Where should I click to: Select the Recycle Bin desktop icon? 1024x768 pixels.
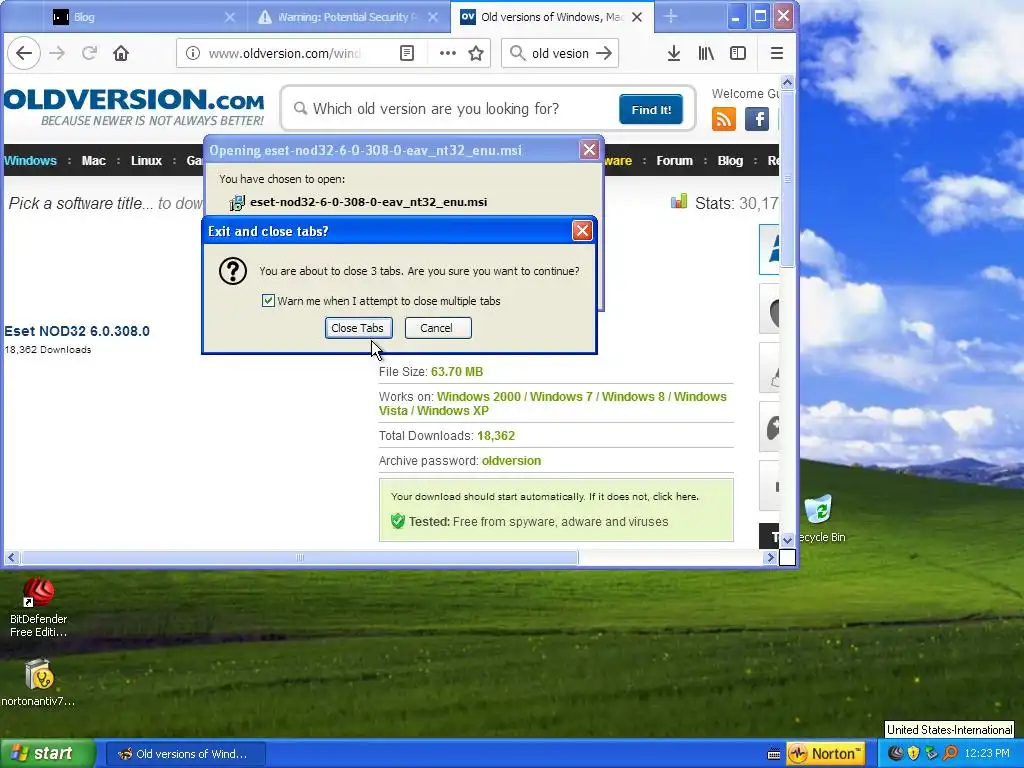[820, 519]
